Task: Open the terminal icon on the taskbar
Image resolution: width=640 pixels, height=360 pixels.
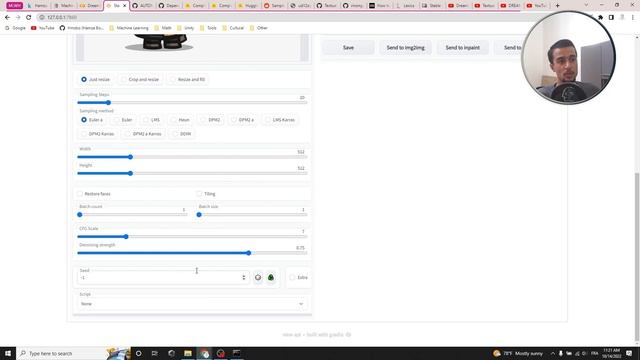Action: 237,353
